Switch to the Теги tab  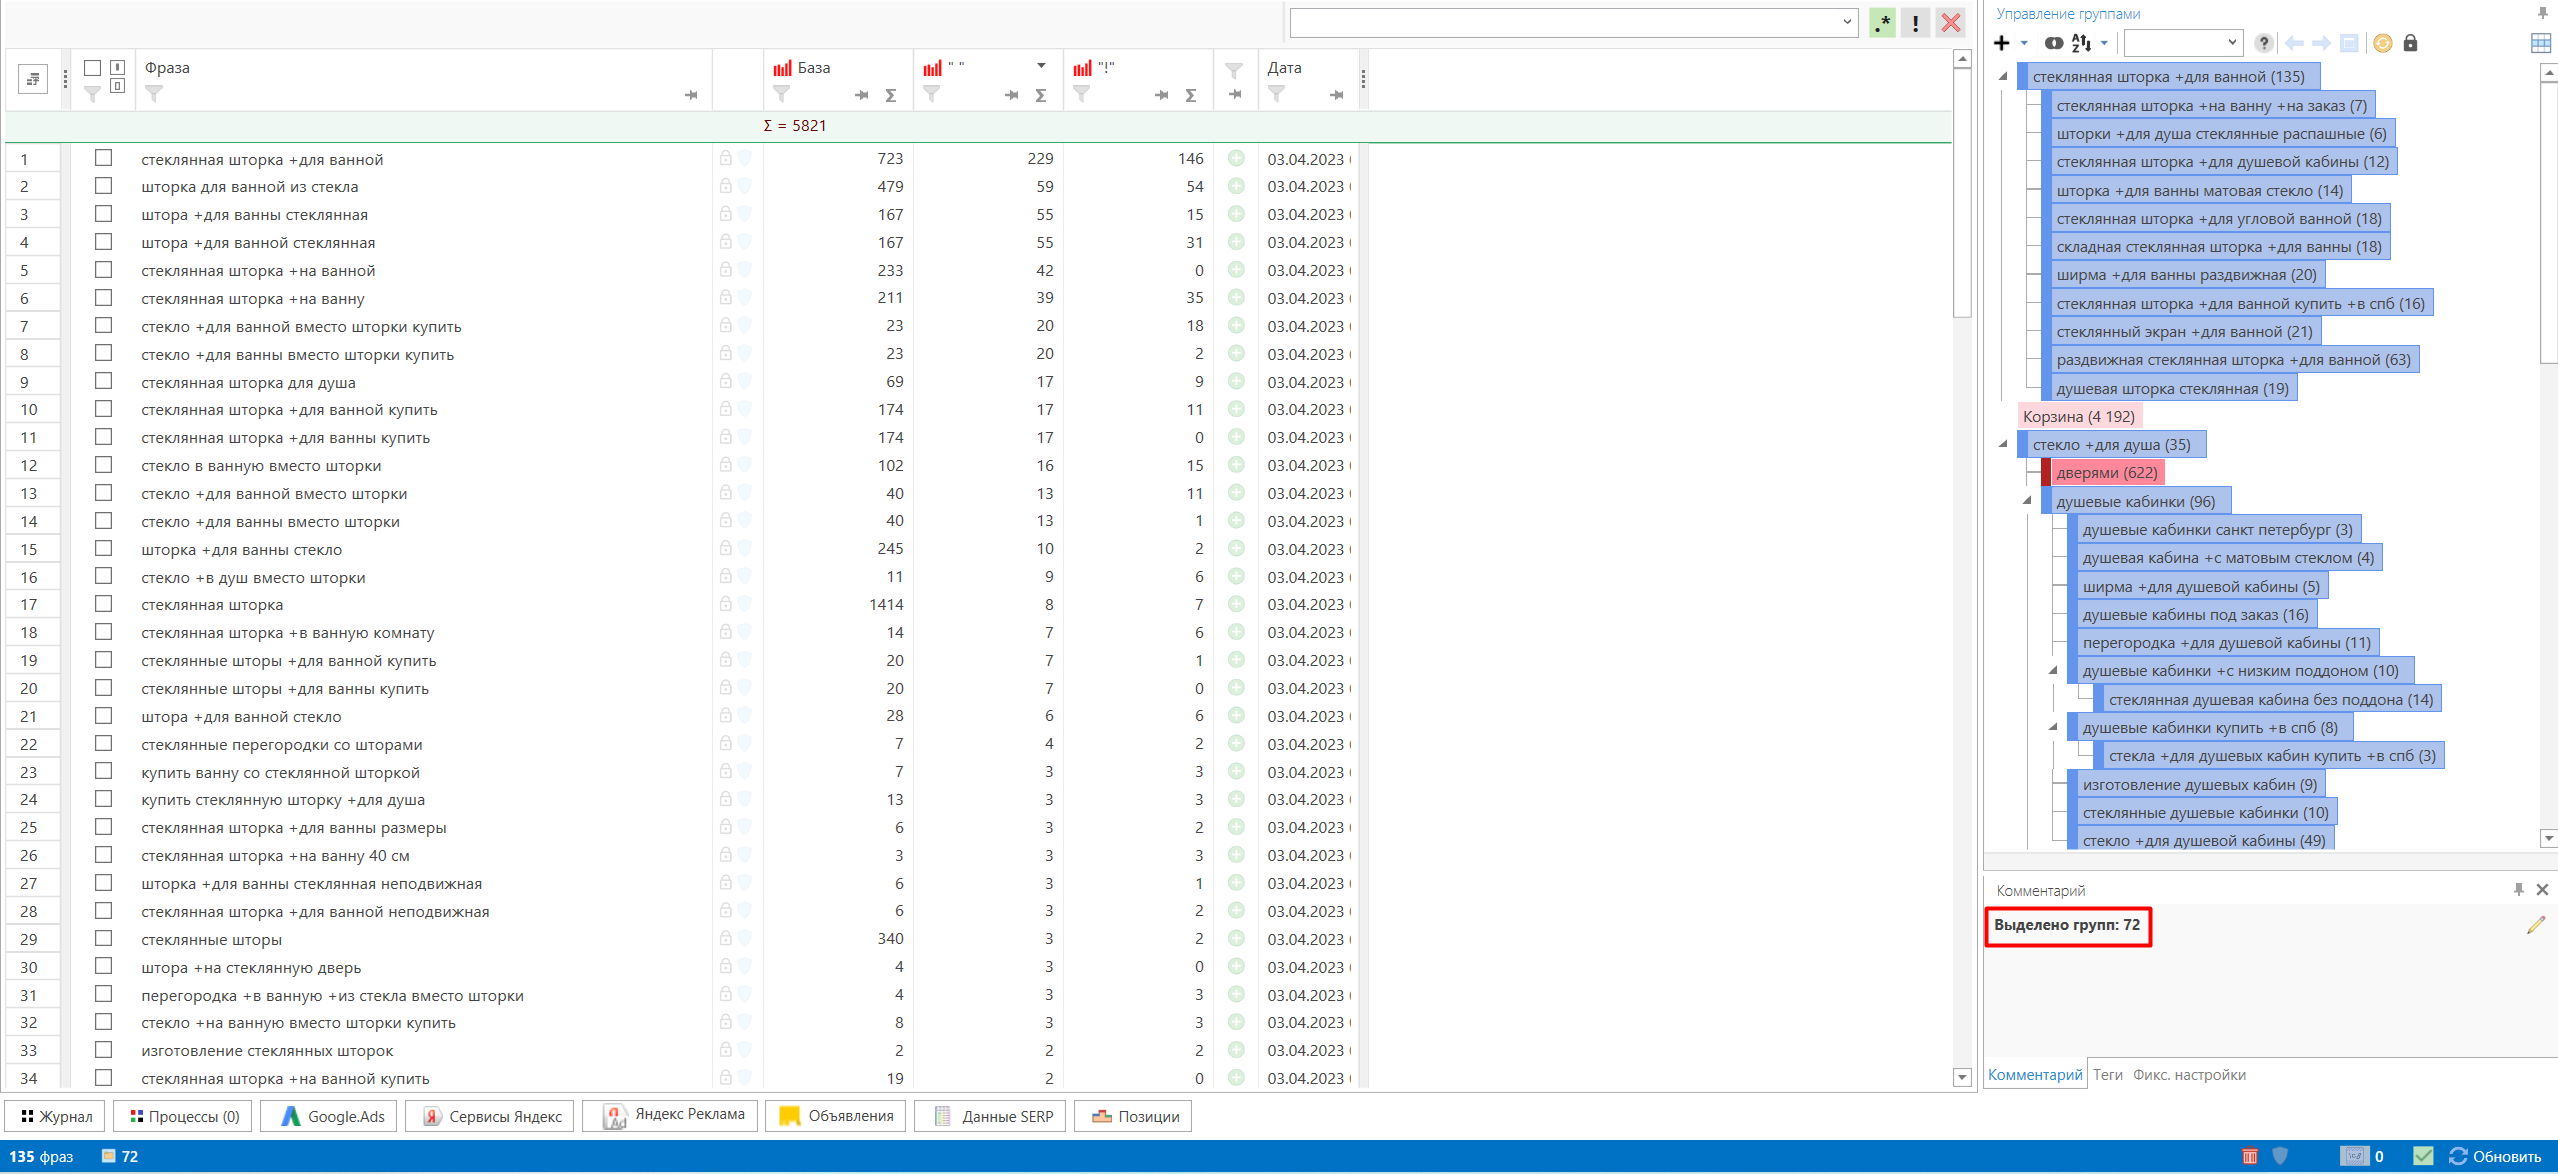coord(2107,1075)
